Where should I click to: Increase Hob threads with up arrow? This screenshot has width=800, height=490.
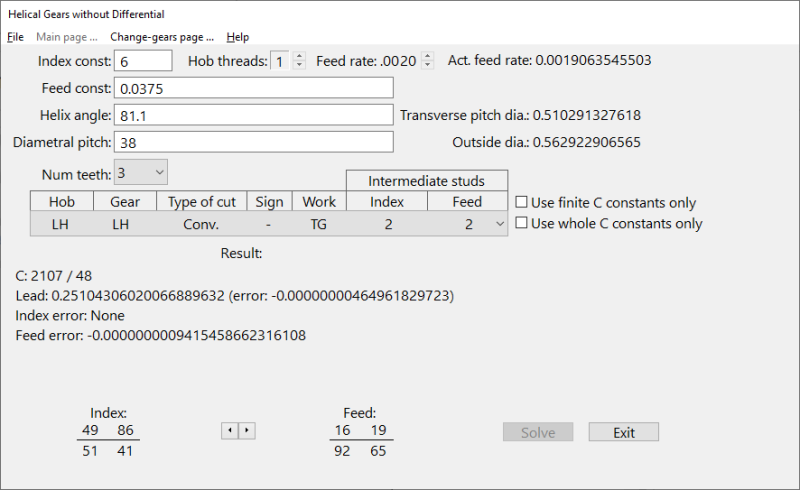[299, 56]
